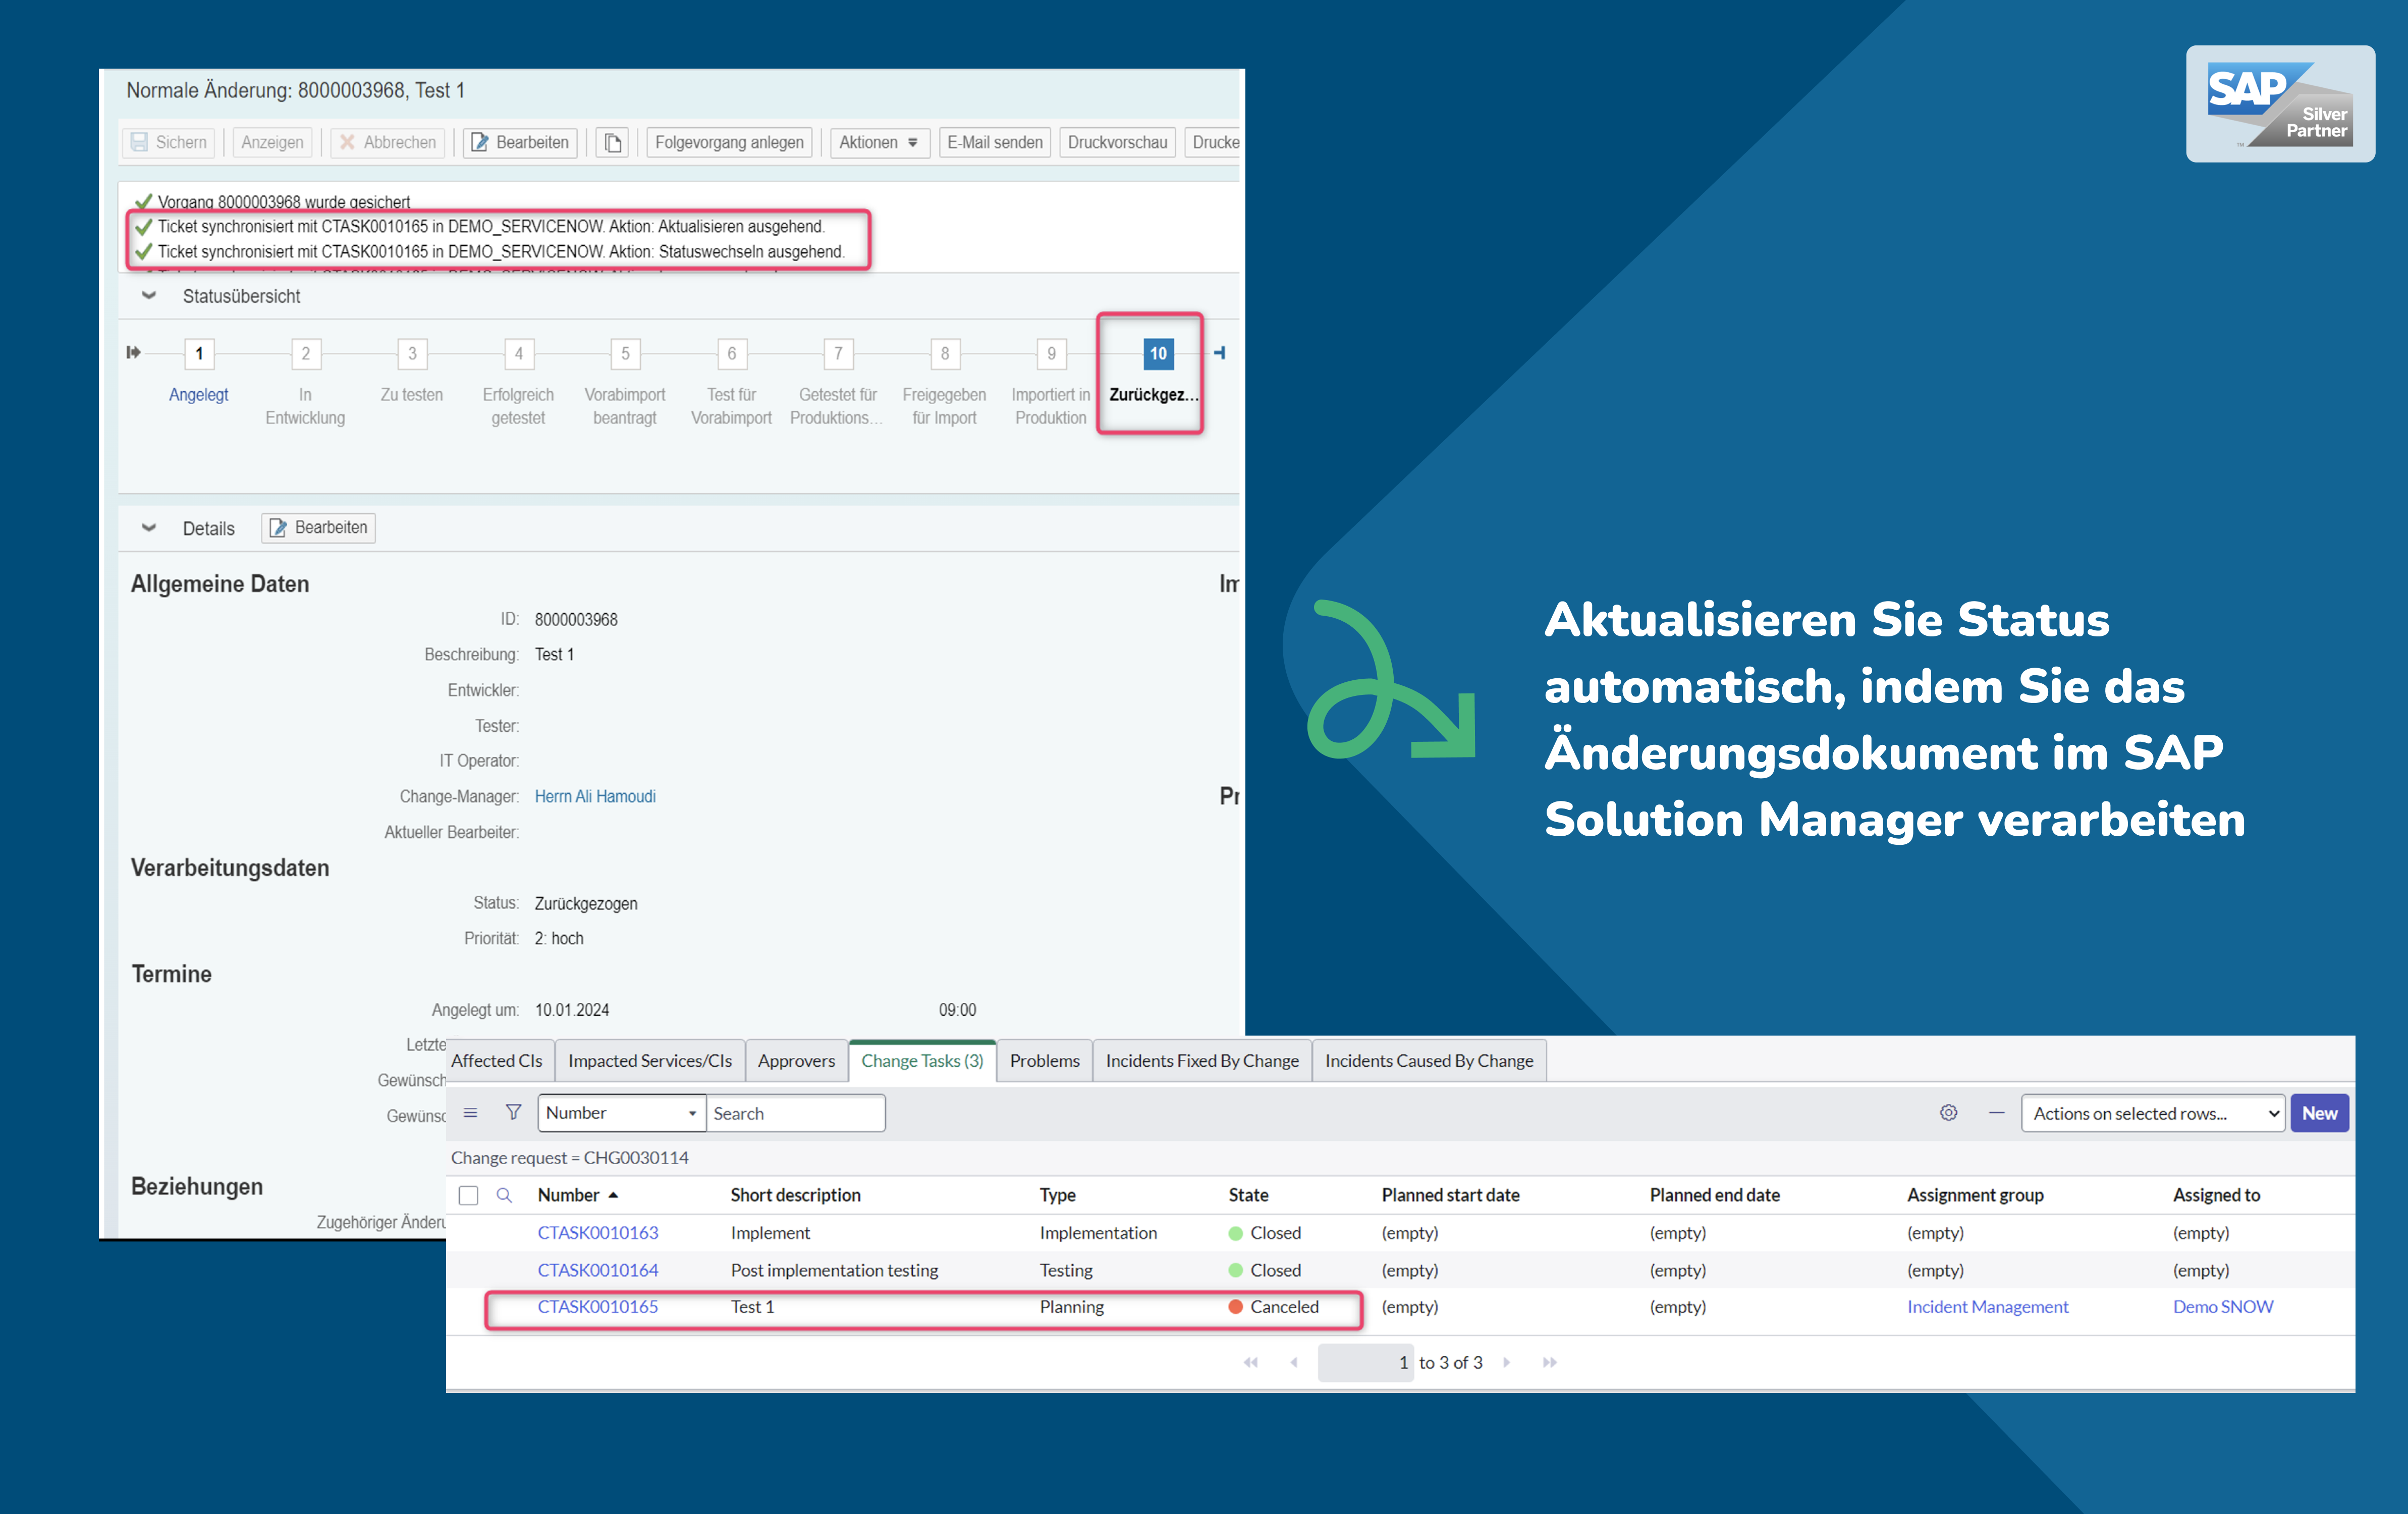2408x1514 pixels.
Task: Select status step 3 Zu testen
Action: pos(412,353)
